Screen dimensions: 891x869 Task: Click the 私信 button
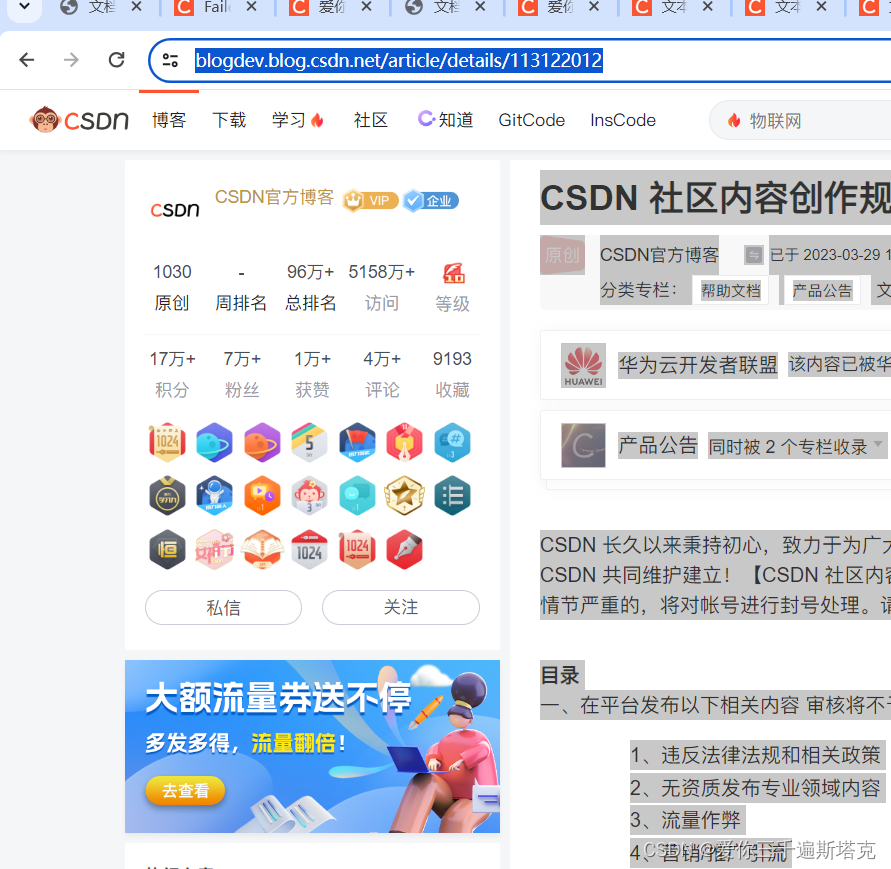point(223,607)
